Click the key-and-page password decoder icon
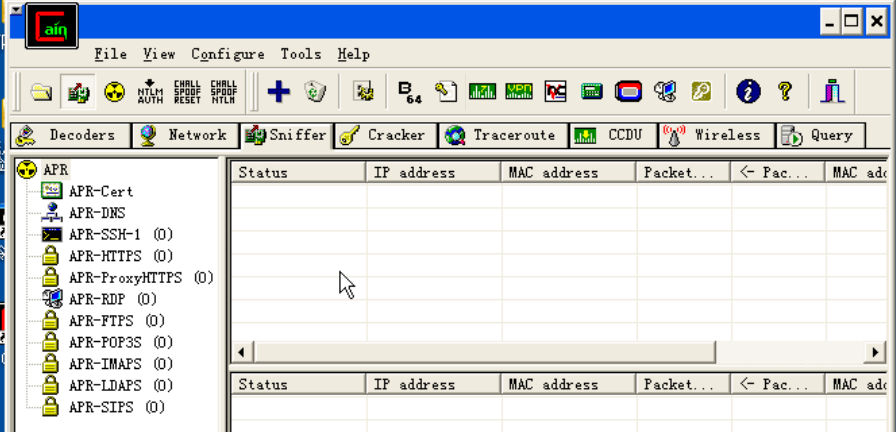 pos(446,91)
